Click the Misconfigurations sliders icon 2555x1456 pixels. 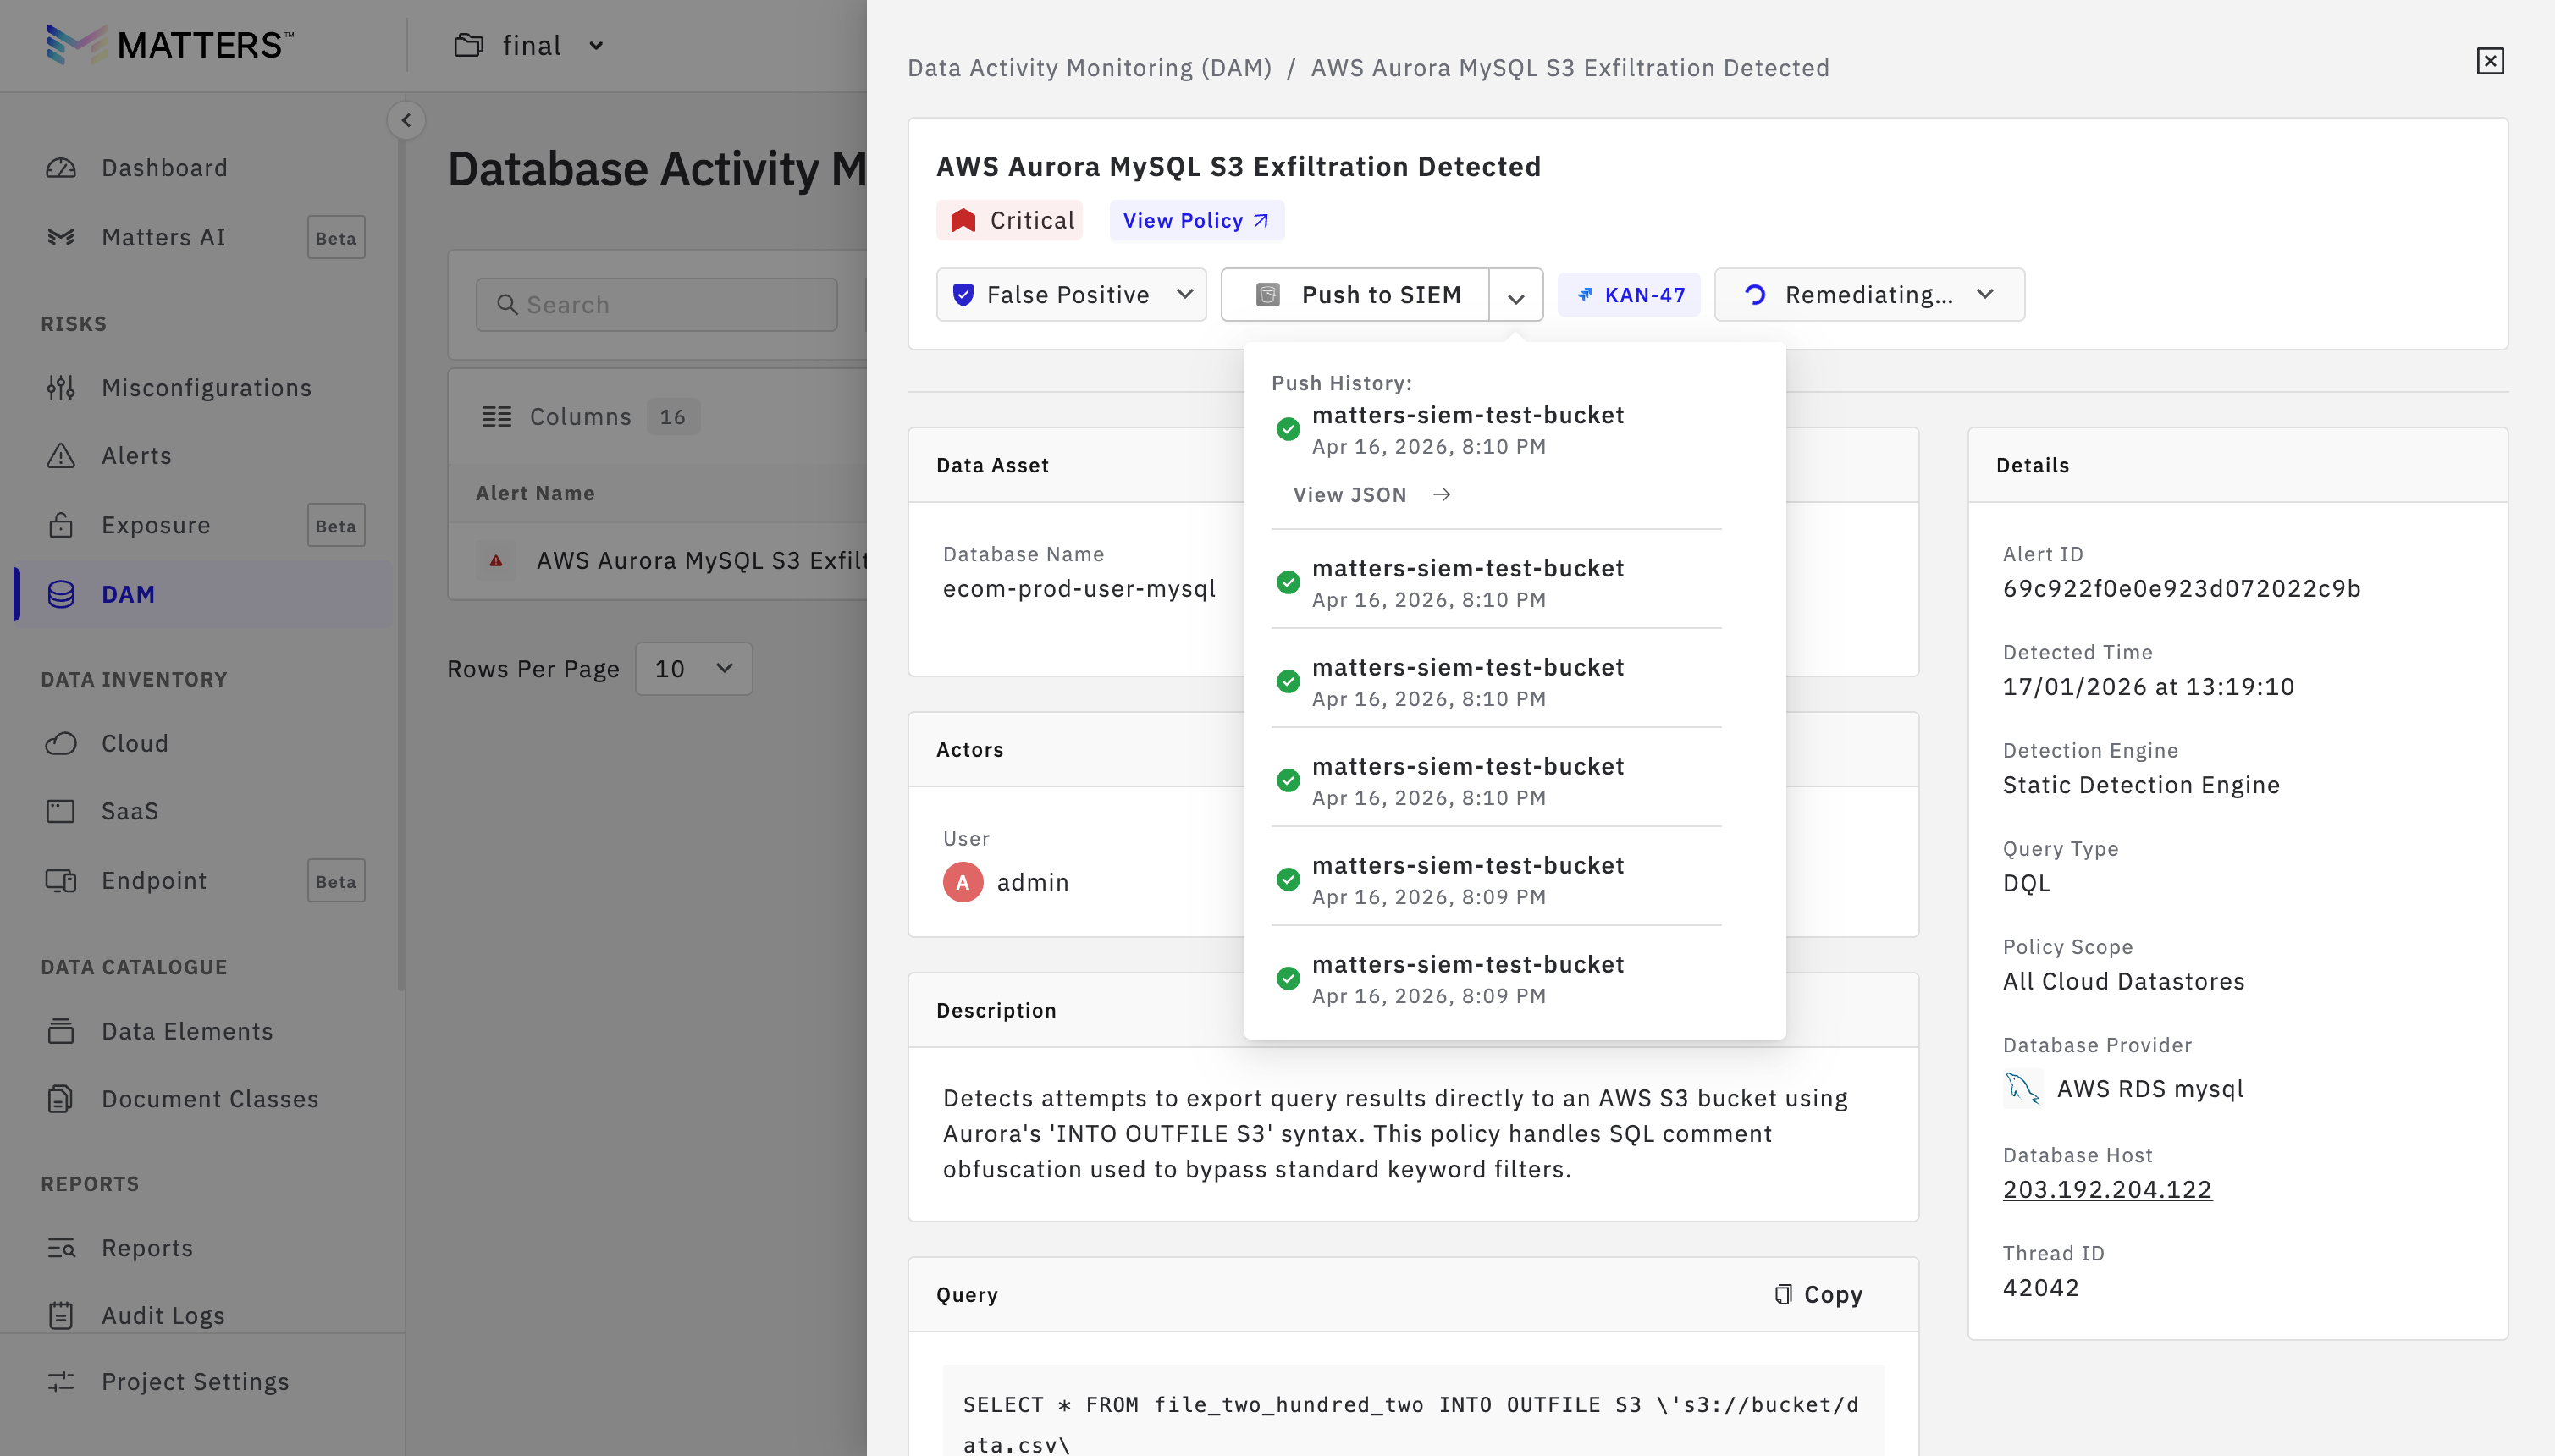61,388
